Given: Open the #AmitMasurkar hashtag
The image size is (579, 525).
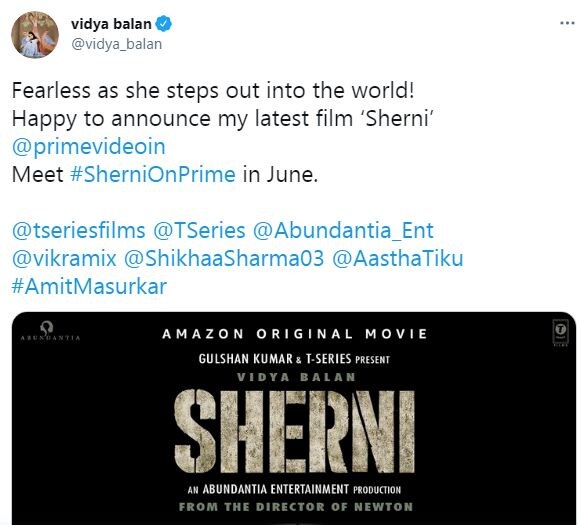Looking at the screenshot, I should click(89, 286).
